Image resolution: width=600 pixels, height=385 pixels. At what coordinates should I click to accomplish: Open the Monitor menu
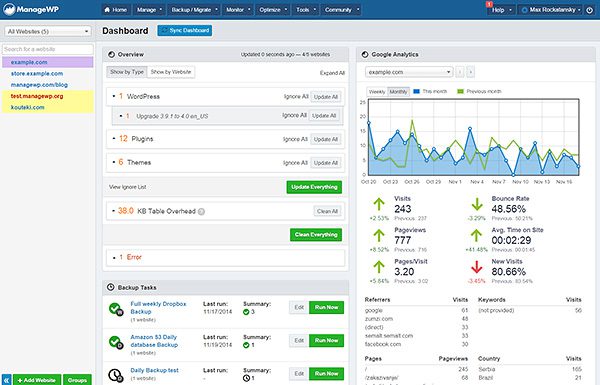pyautogui.click(x=238, y=10)
